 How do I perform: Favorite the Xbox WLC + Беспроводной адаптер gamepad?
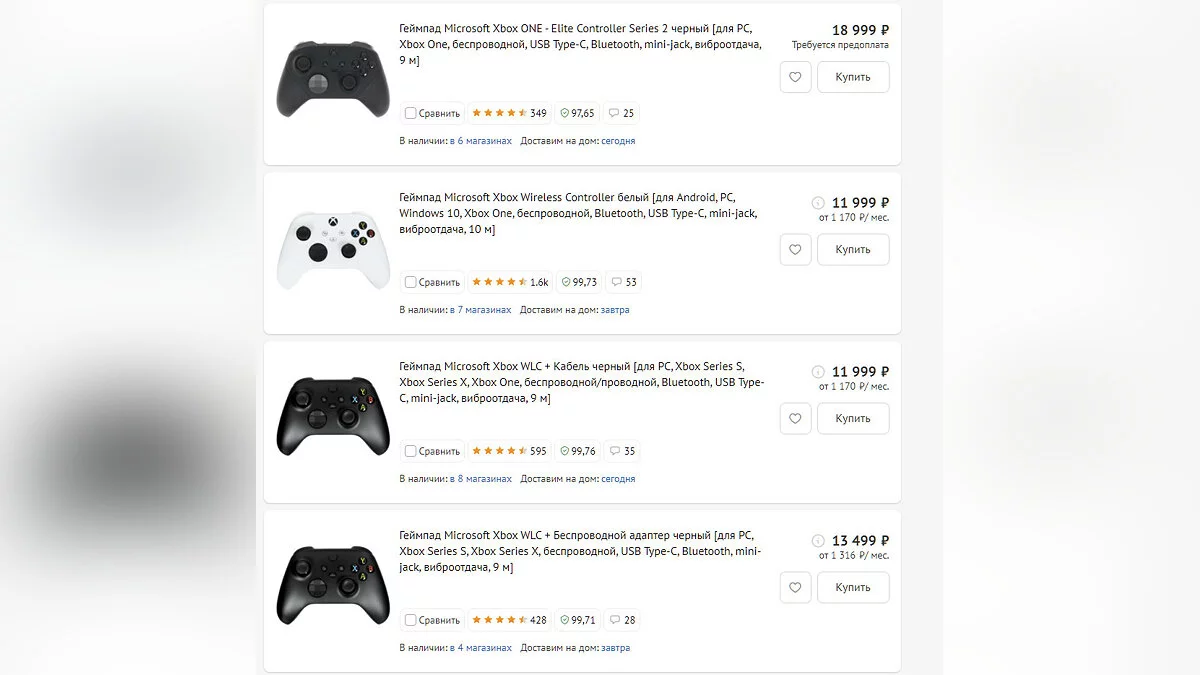coord(795,587)
